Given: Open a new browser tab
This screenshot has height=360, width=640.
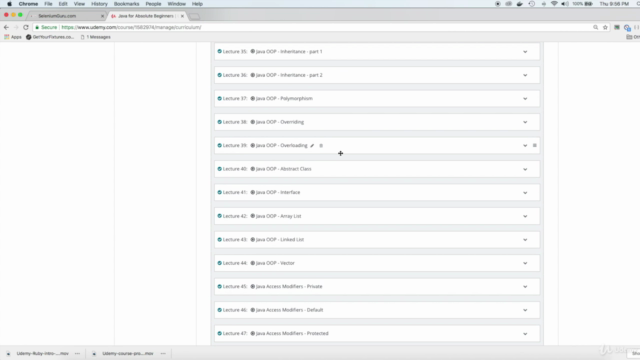Looking at the screenshot, I should tap(195, 16).
